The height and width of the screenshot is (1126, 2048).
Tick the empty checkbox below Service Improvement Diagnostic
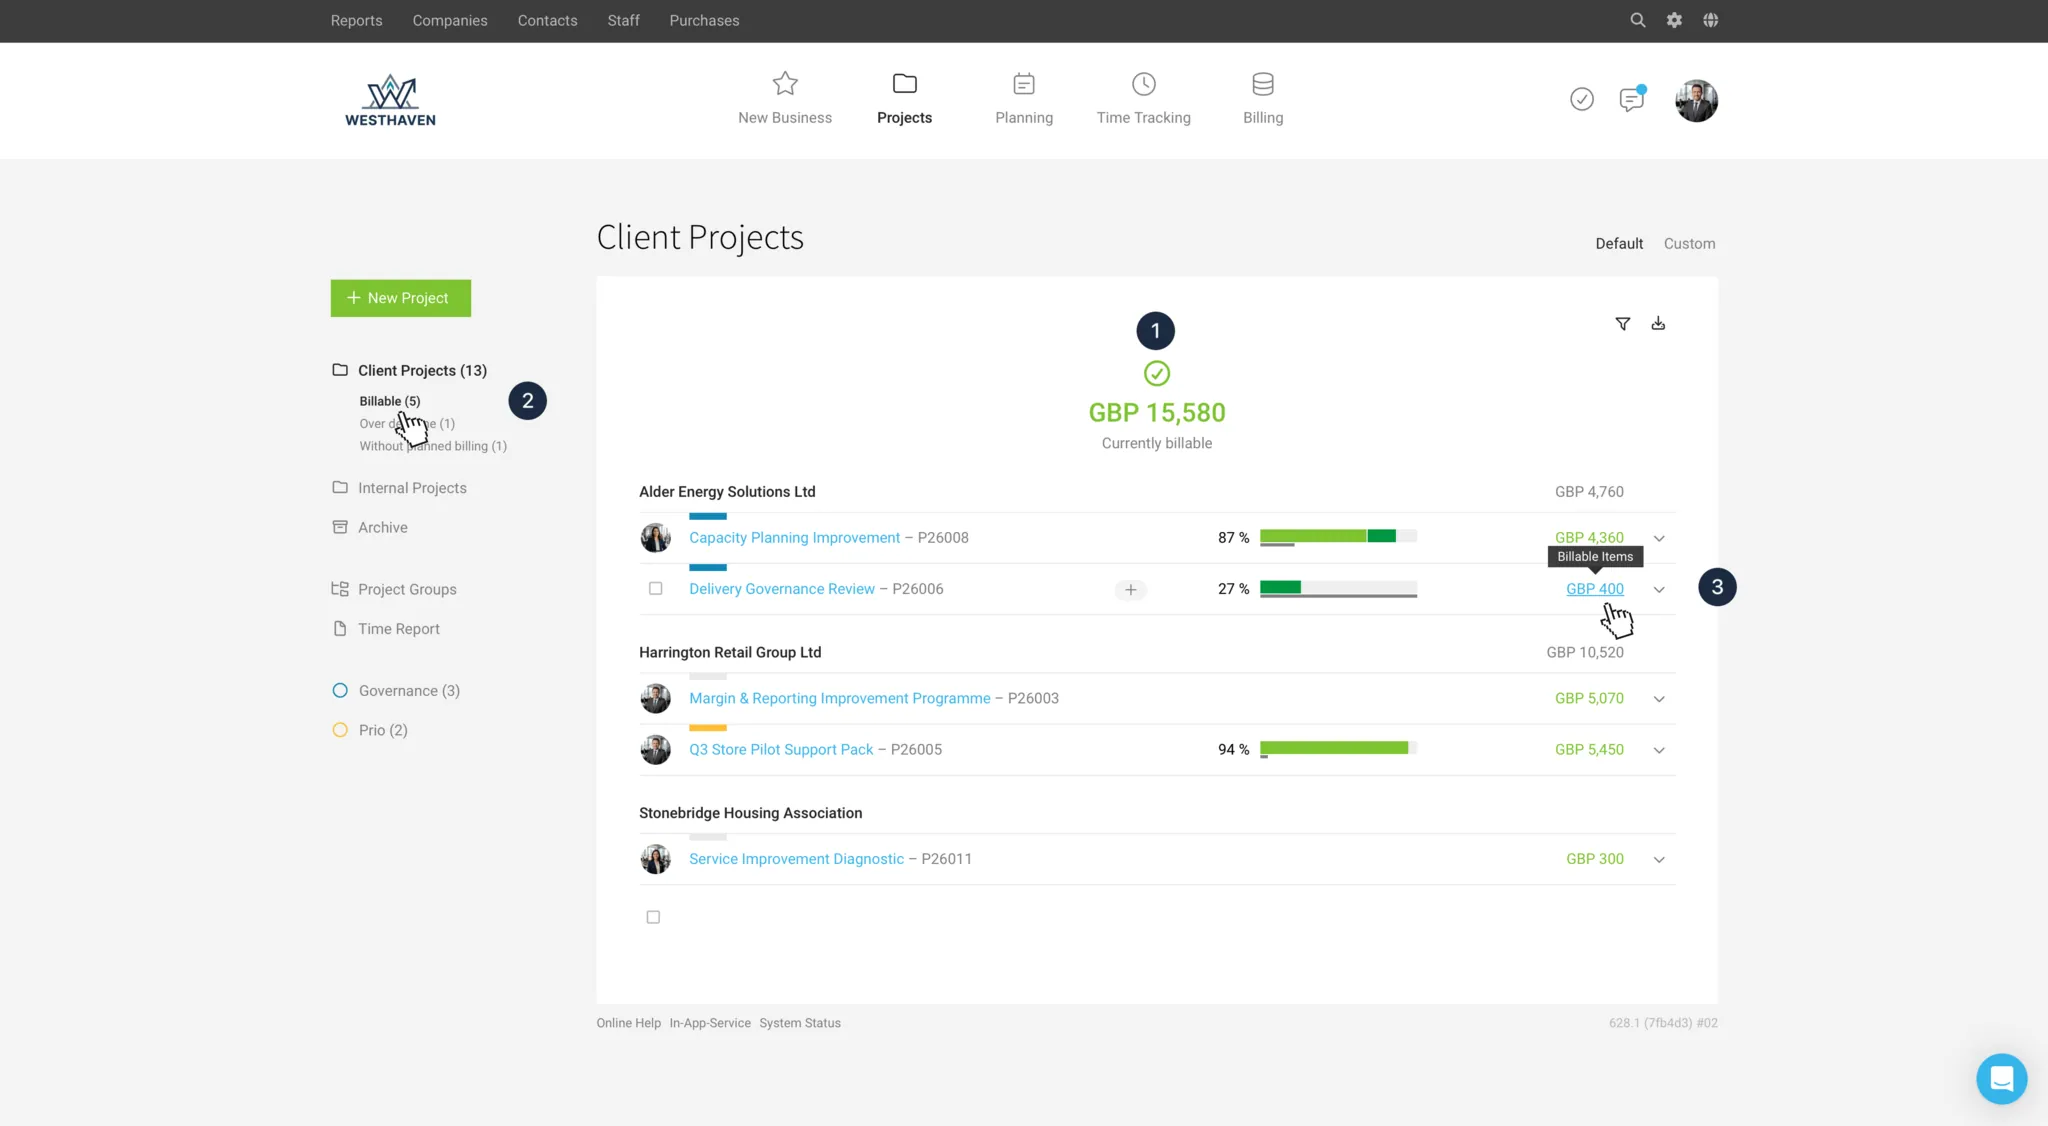pos(653,916)
